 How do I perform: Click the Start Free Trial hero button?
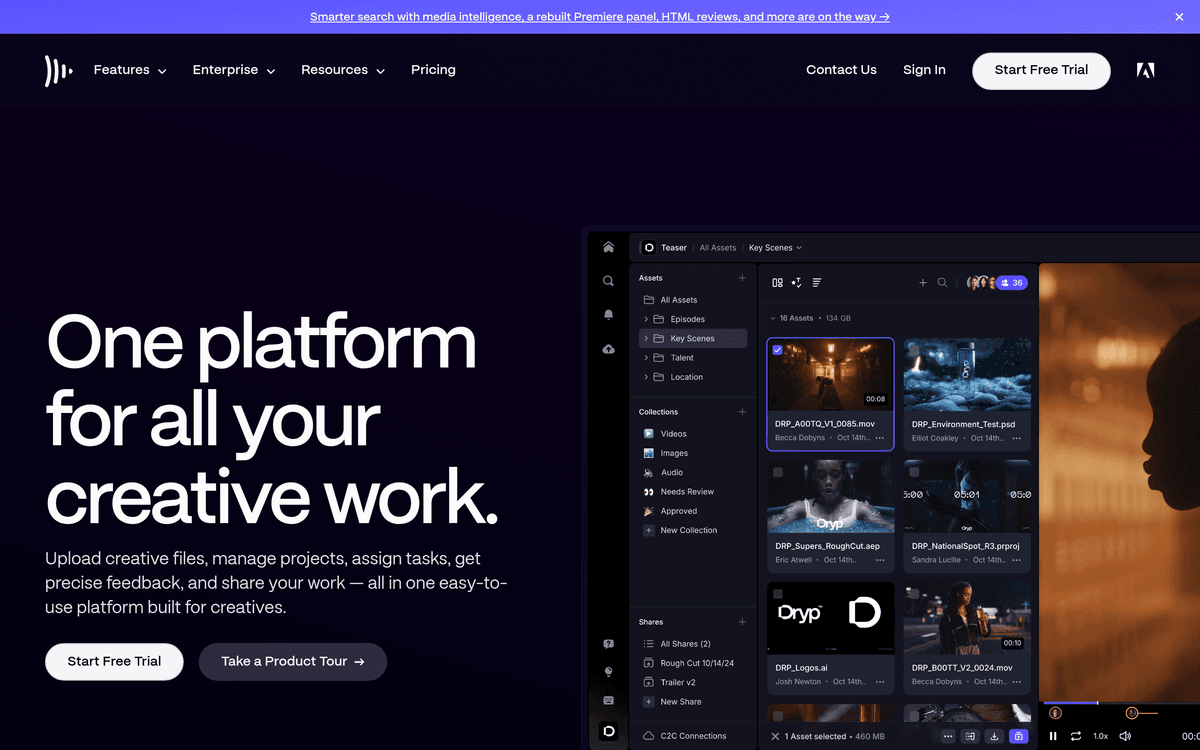114,662
